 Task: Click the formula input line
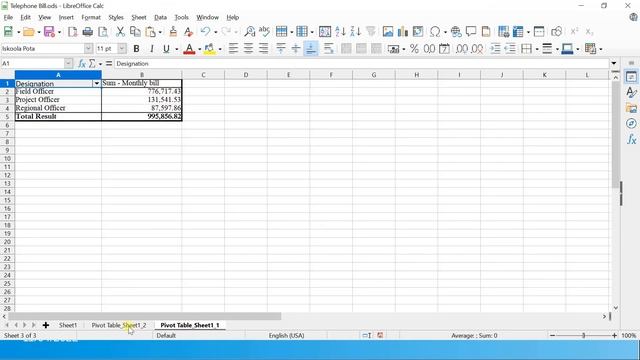362,64
